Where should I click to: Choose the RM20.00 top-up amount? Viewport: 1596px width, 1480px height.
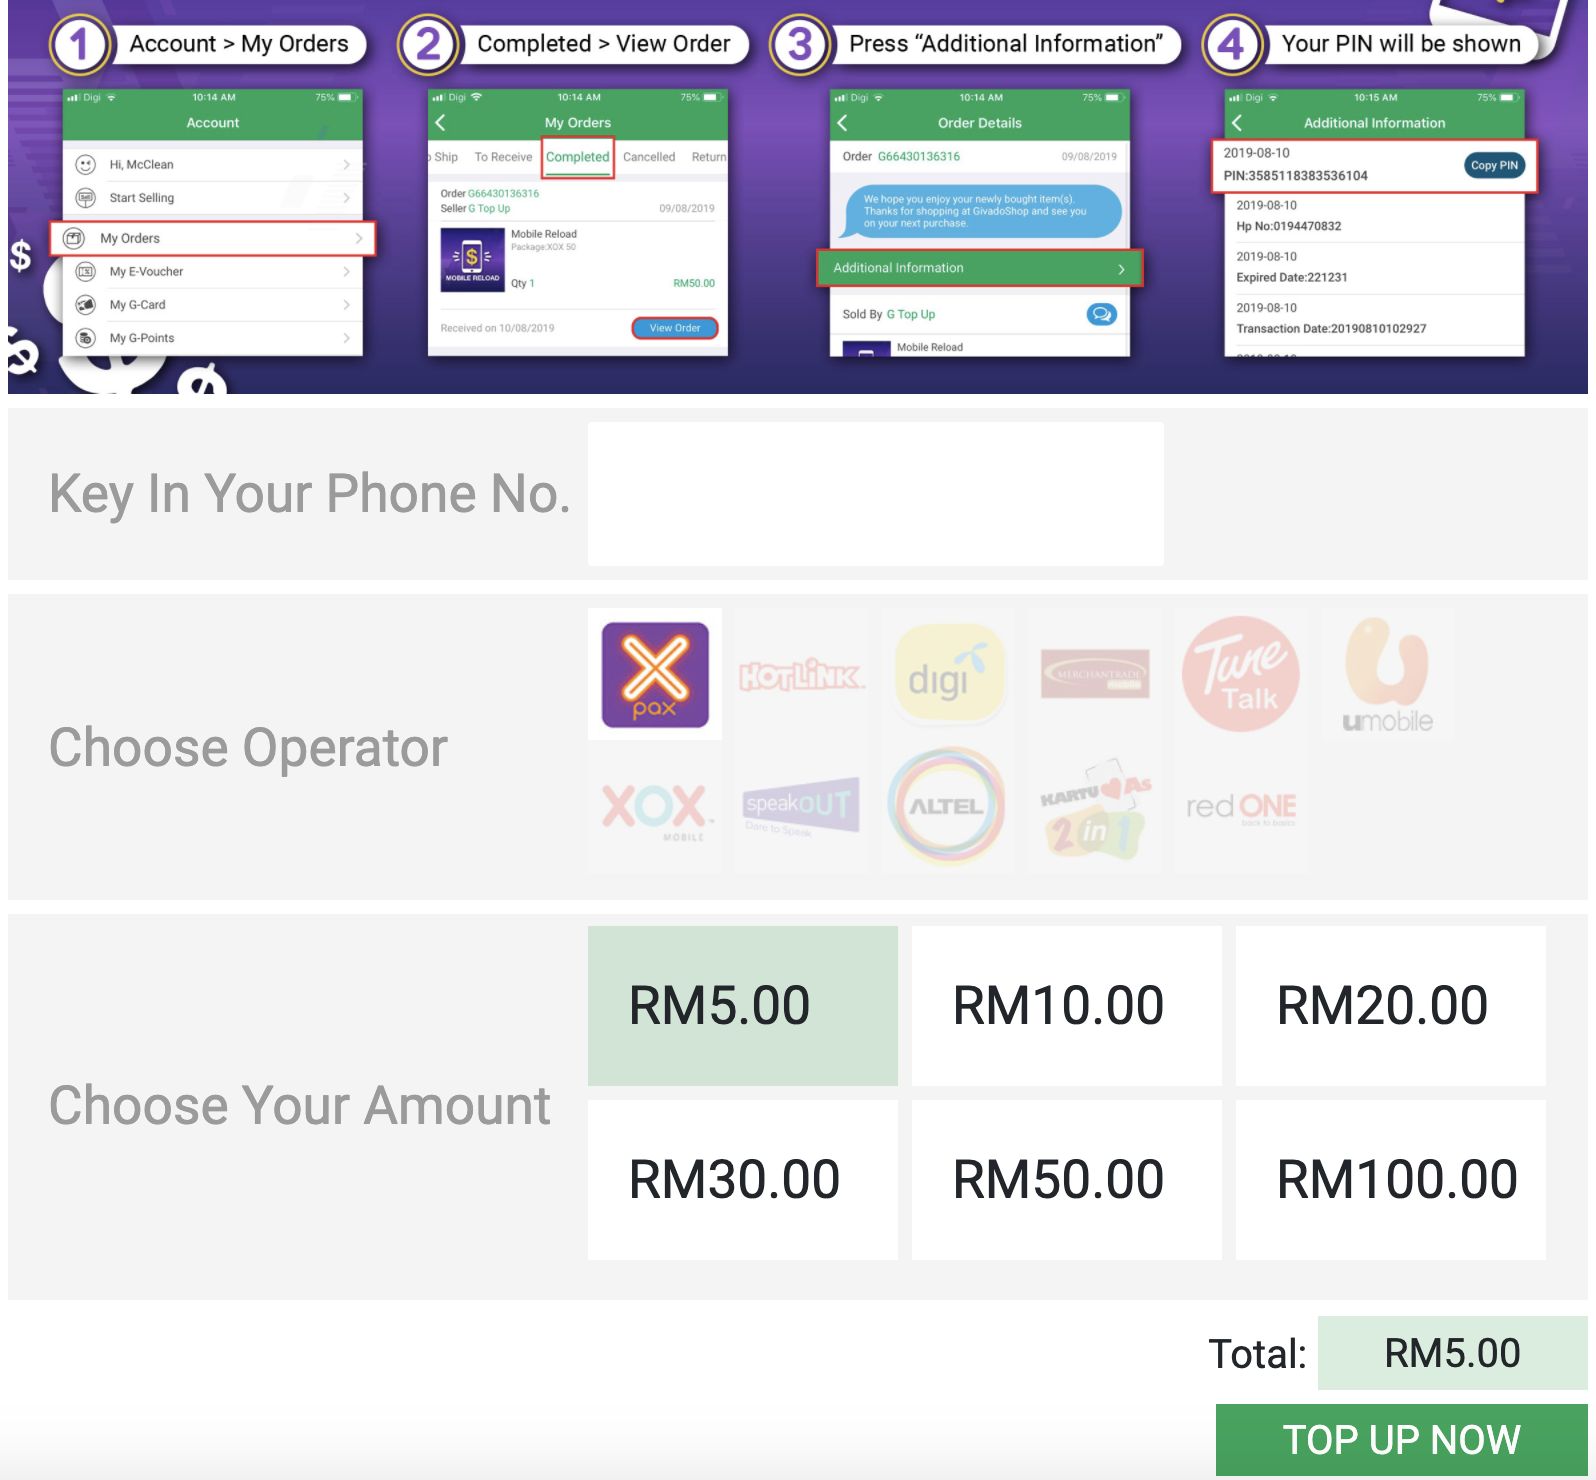1391,1006
